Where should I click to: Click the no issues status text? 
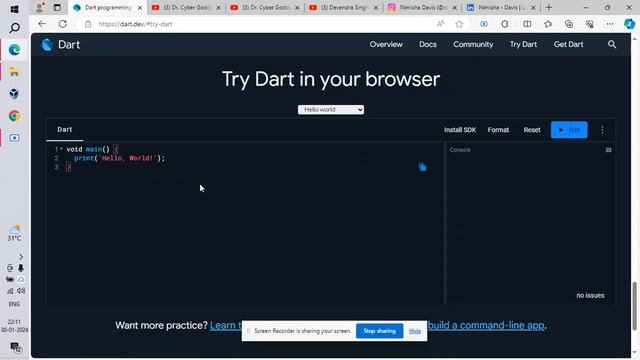coord(590,295)
